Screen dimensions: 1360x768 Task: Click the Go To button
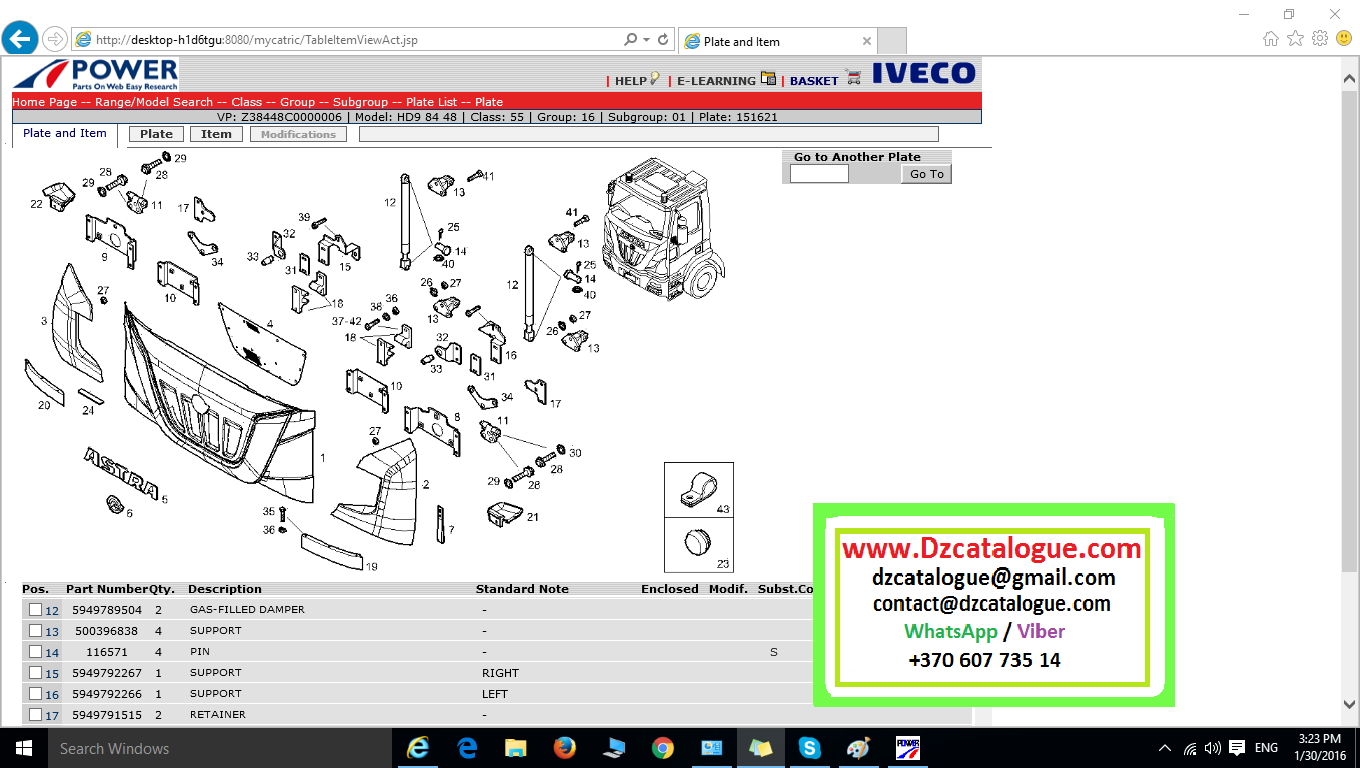(x=927, y=174)
